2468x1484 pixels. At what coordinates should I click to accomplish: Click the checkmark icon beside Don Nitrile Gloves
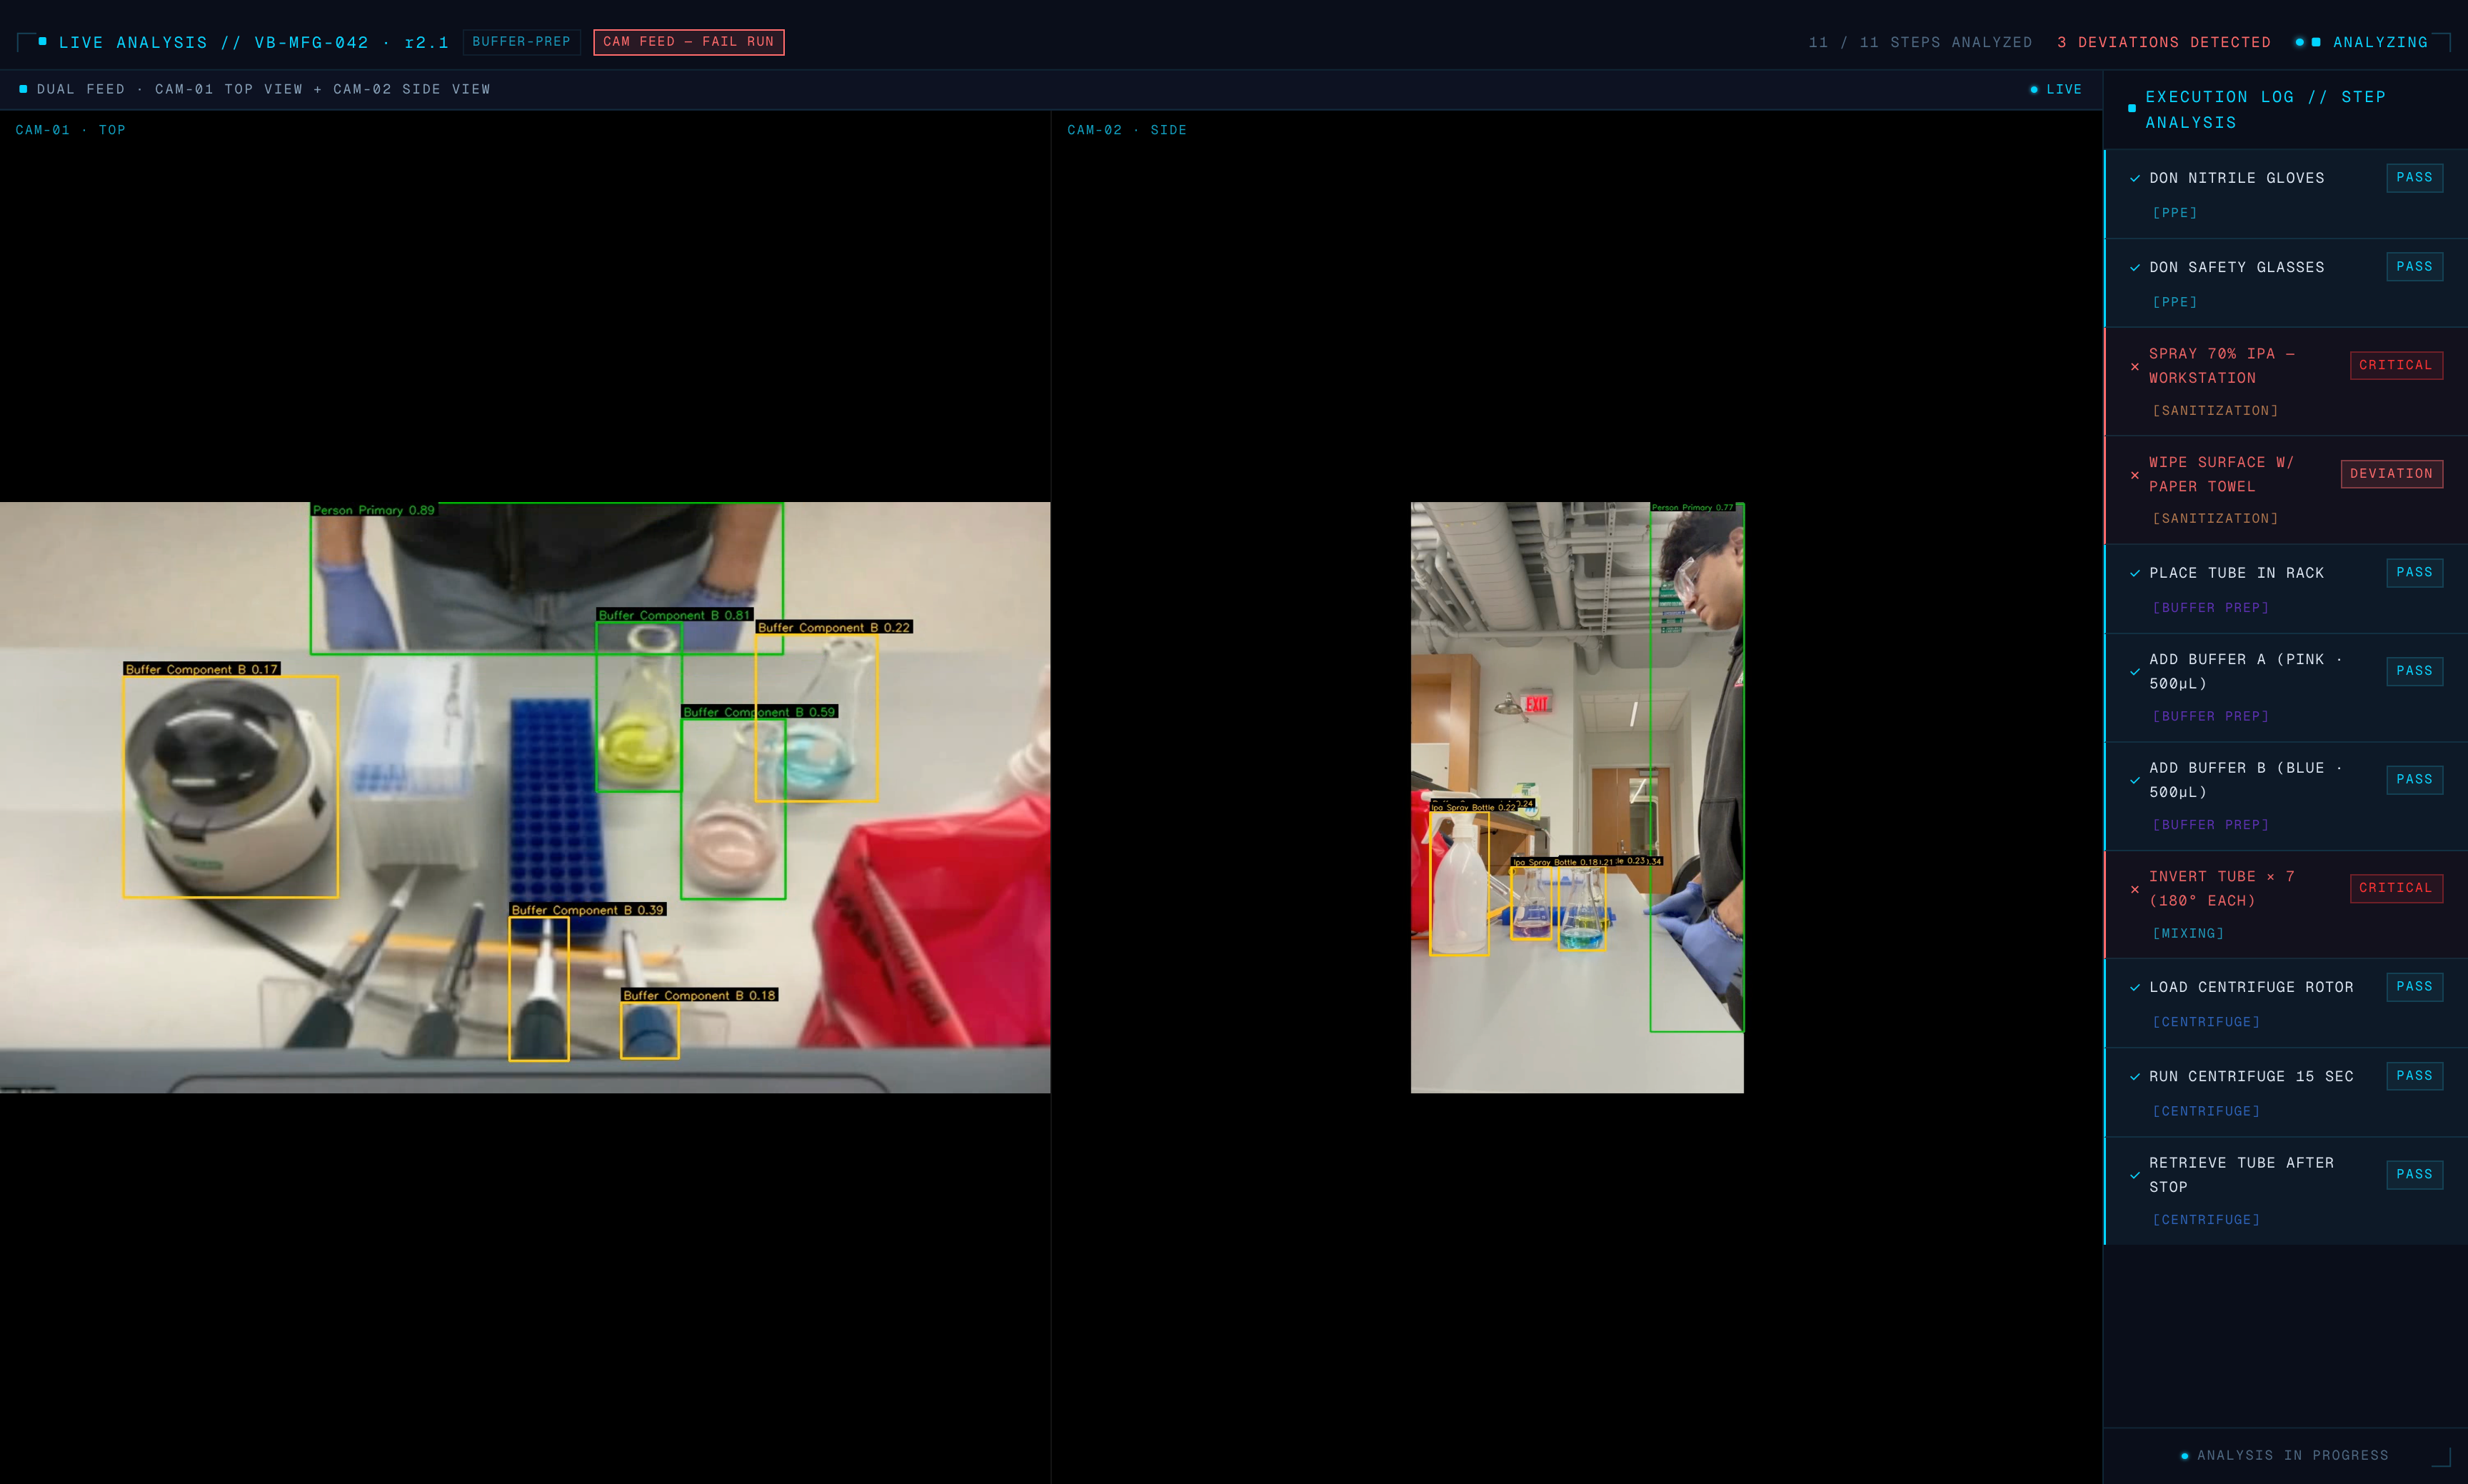tap(2135, 179)
